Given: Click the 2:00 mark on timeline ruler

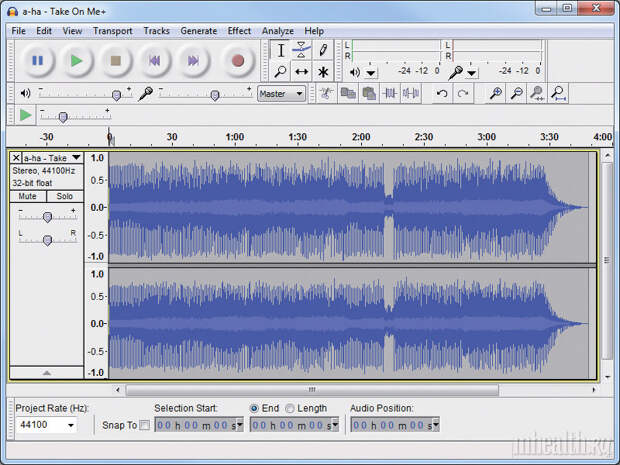Looking at the screenshot, I should pyautogui.click(x=361, y=137).
